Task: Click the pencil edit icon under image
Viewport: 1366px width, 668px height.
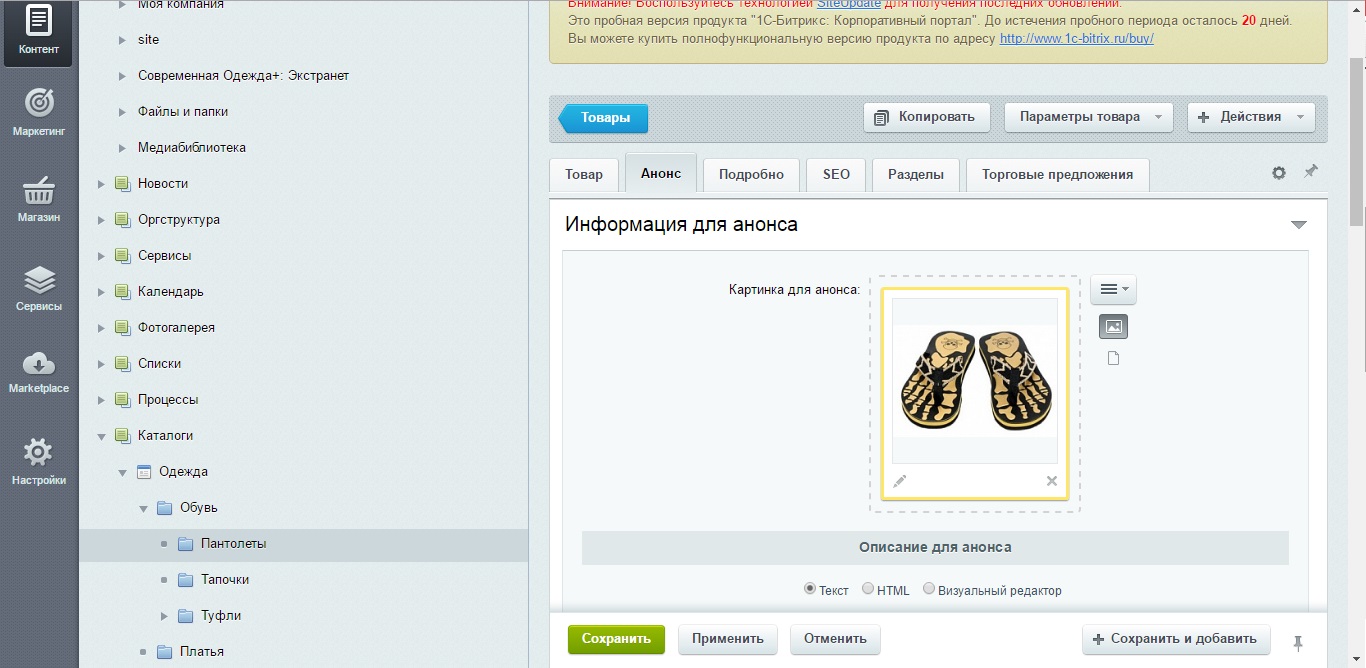Action: [899, 481]
